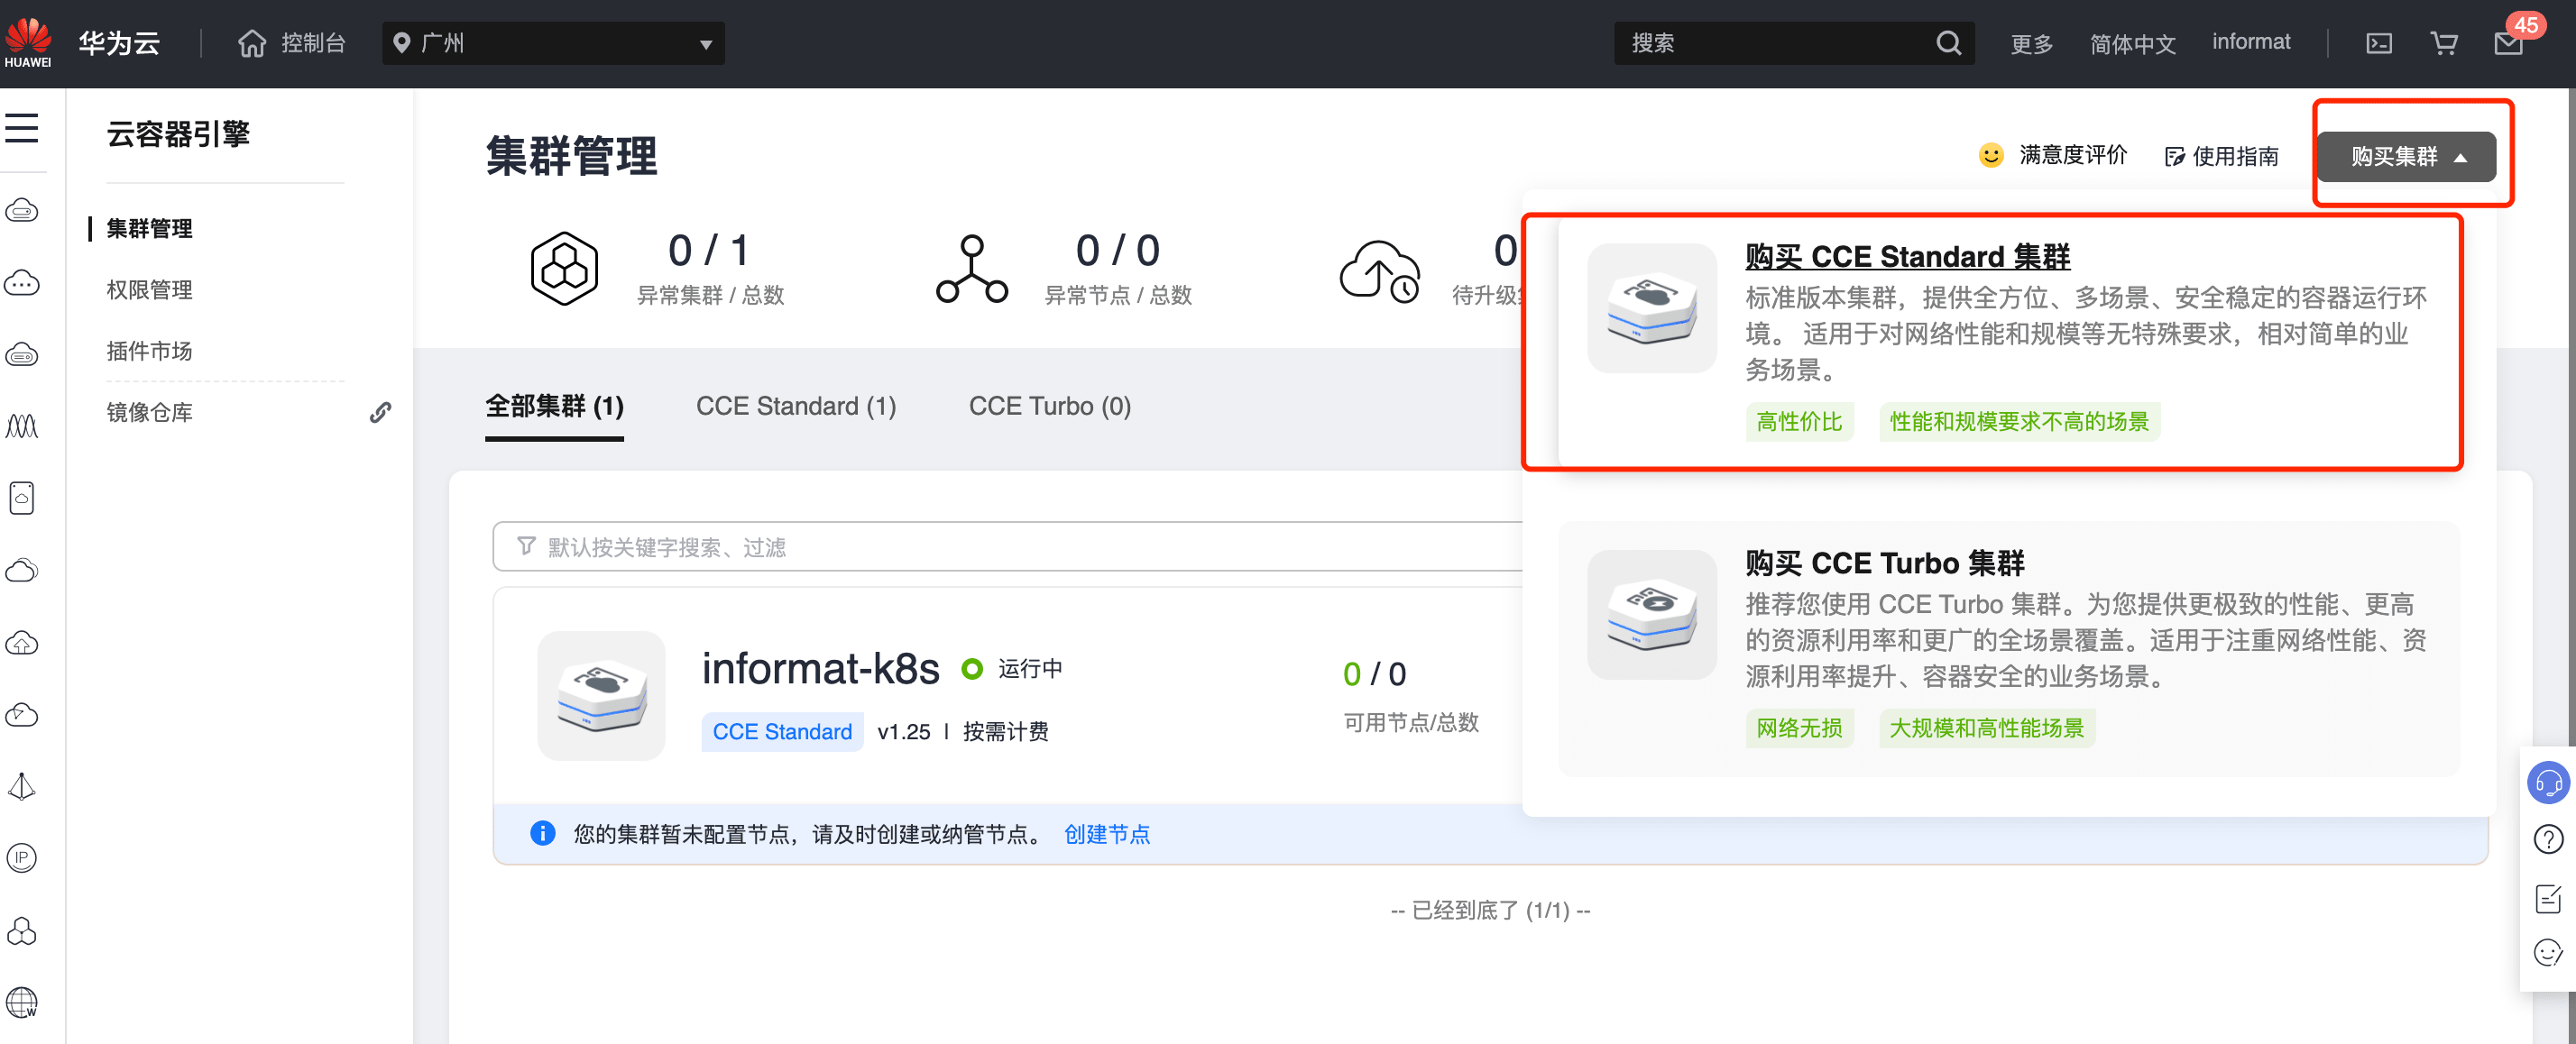Click the 满意度评价 feedback link
This screenshot has height=1044, width=2576.
[2052, 155]
